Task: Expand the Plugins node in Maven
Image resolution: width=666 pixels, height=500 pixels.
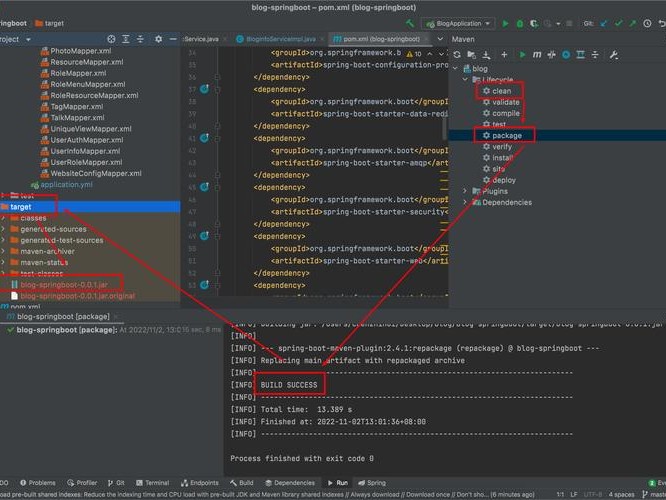Action: pyautogui.click(x=465, y=191)
